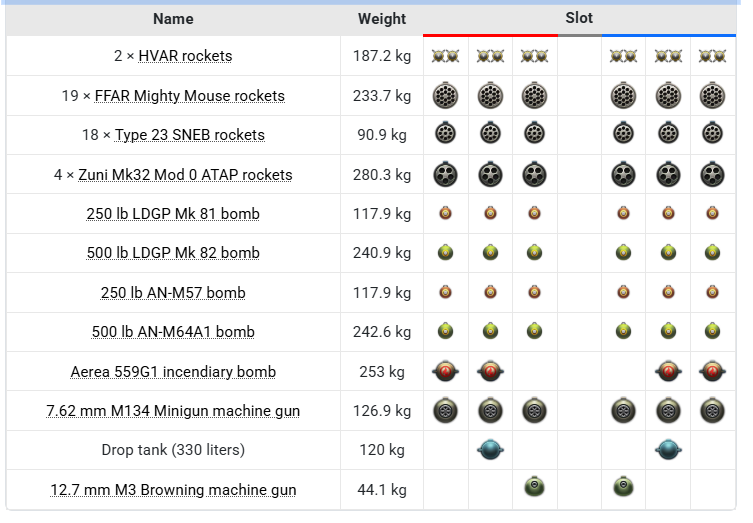Click leftmost bomb icon in AN-M57 row
753x523 pixels.
pos(445,292)
